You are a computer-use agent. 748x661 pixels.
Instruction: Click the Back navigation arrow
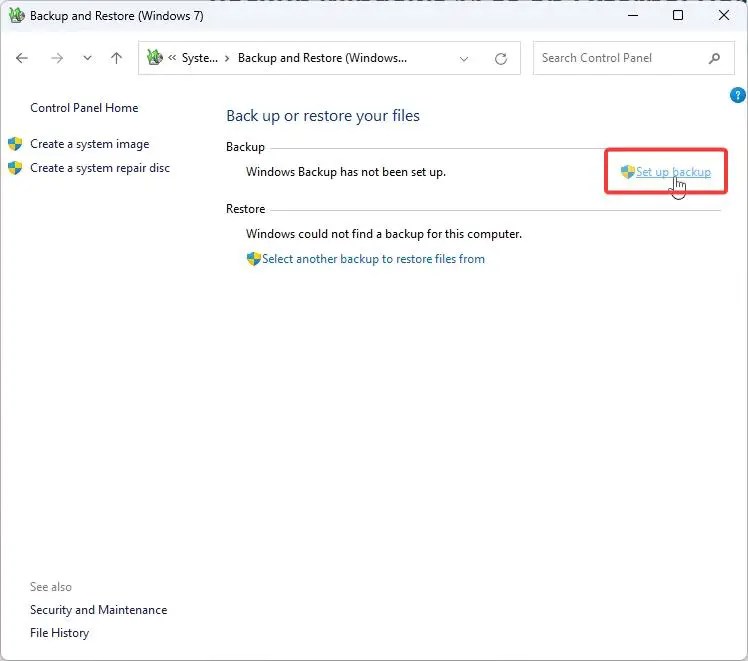point(22,58)
